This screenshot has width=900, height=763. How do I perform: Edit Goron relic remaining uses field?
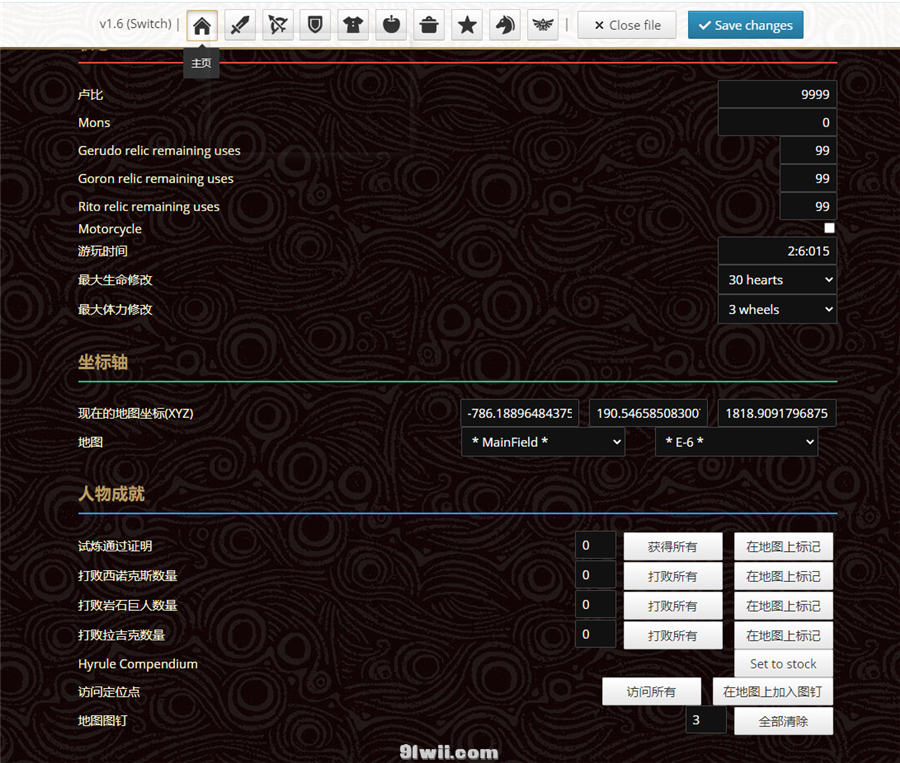coord(808,179)
